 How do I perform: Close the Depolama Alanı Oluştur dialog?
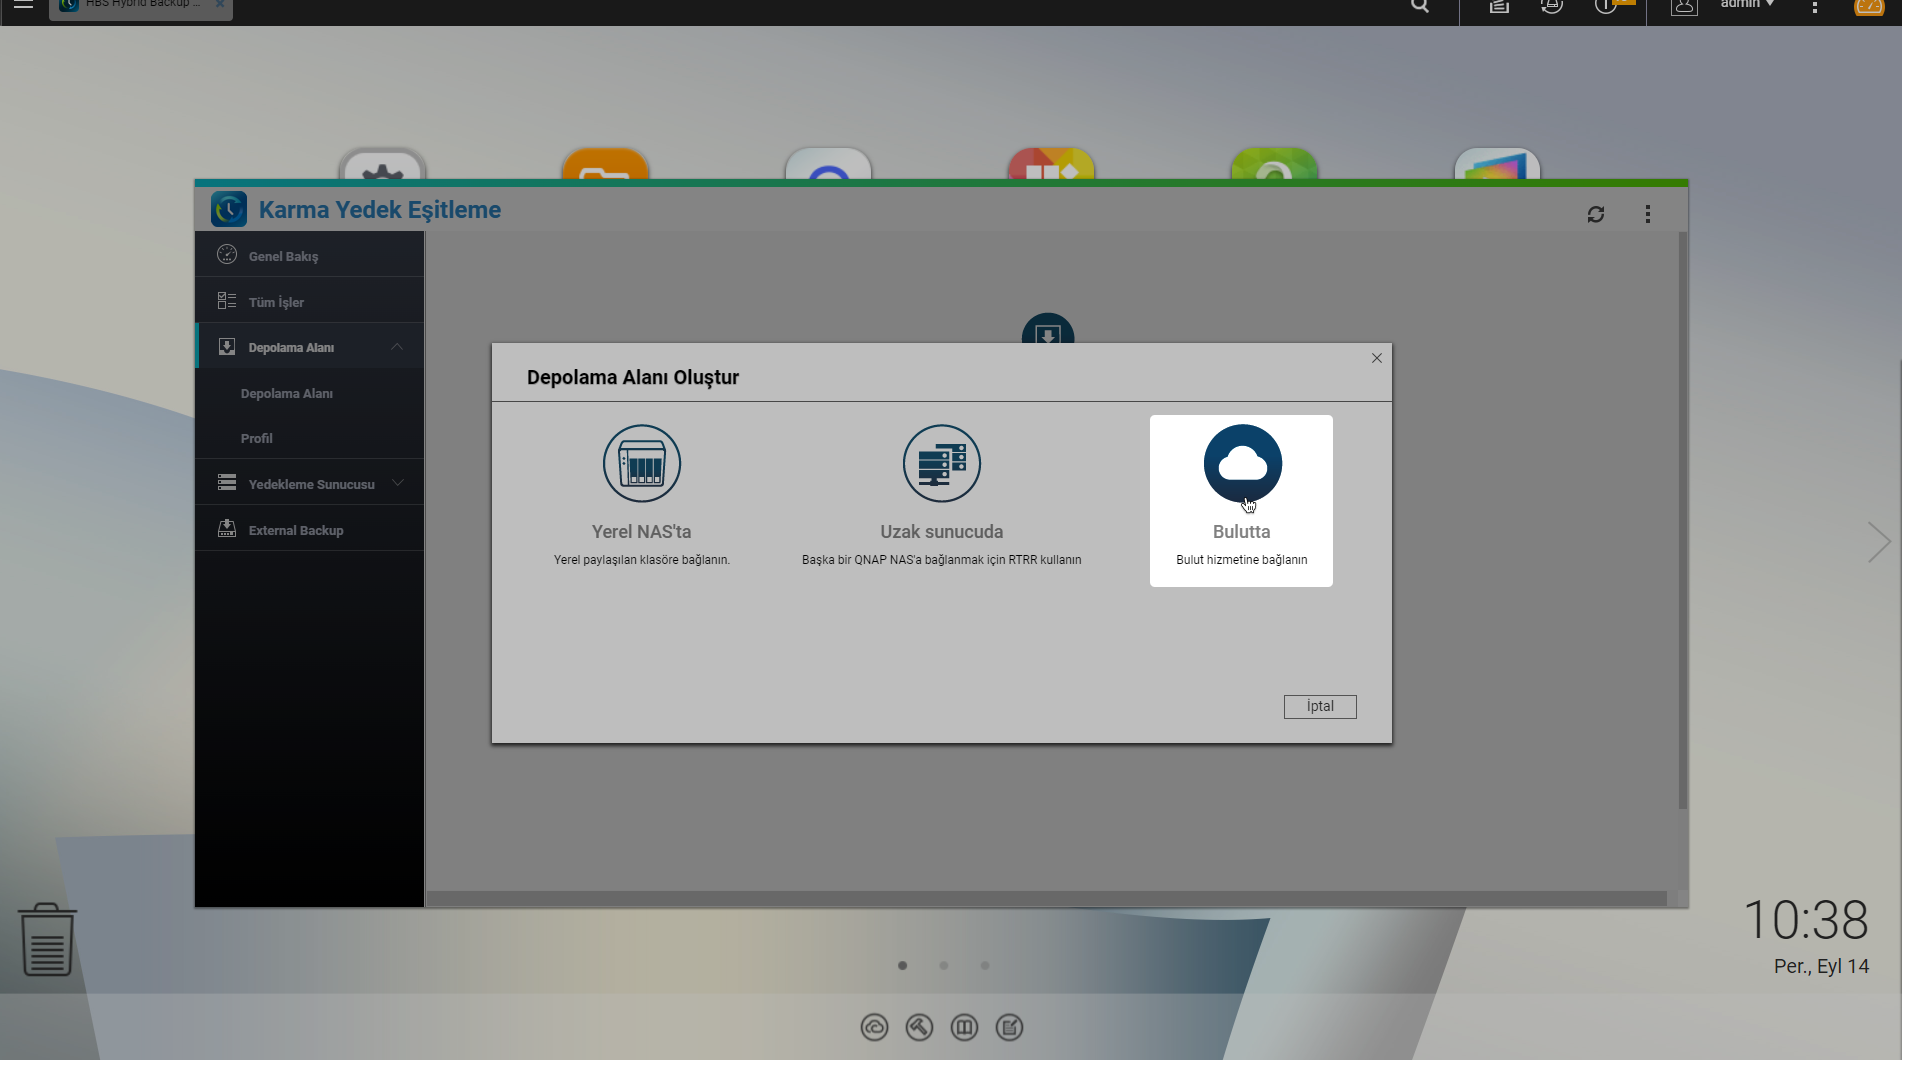(1377, 358)
